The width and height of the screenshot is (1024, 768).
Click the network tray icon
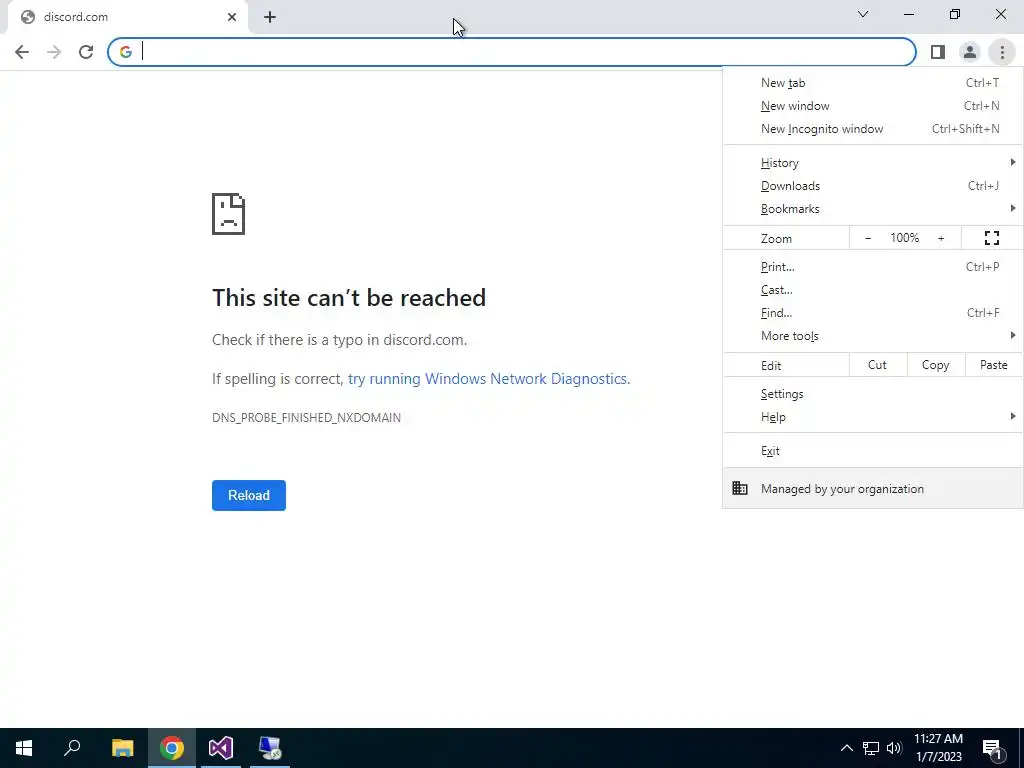[x=871, y=748]
